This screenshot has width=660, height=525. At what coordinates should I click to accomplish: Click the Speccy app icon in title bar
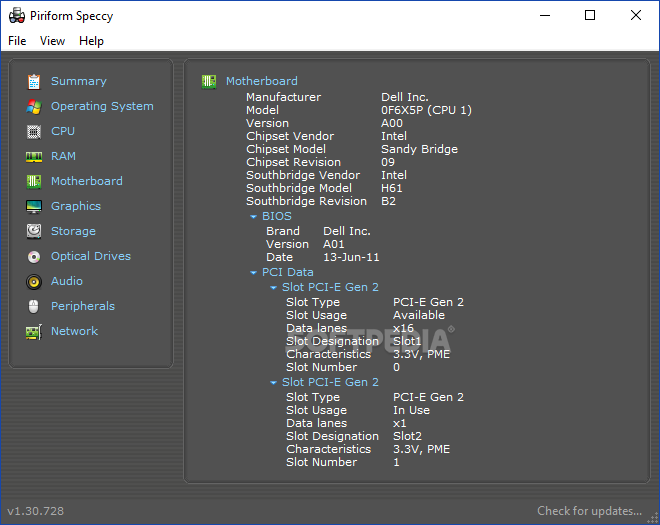(x=17, y=16)
